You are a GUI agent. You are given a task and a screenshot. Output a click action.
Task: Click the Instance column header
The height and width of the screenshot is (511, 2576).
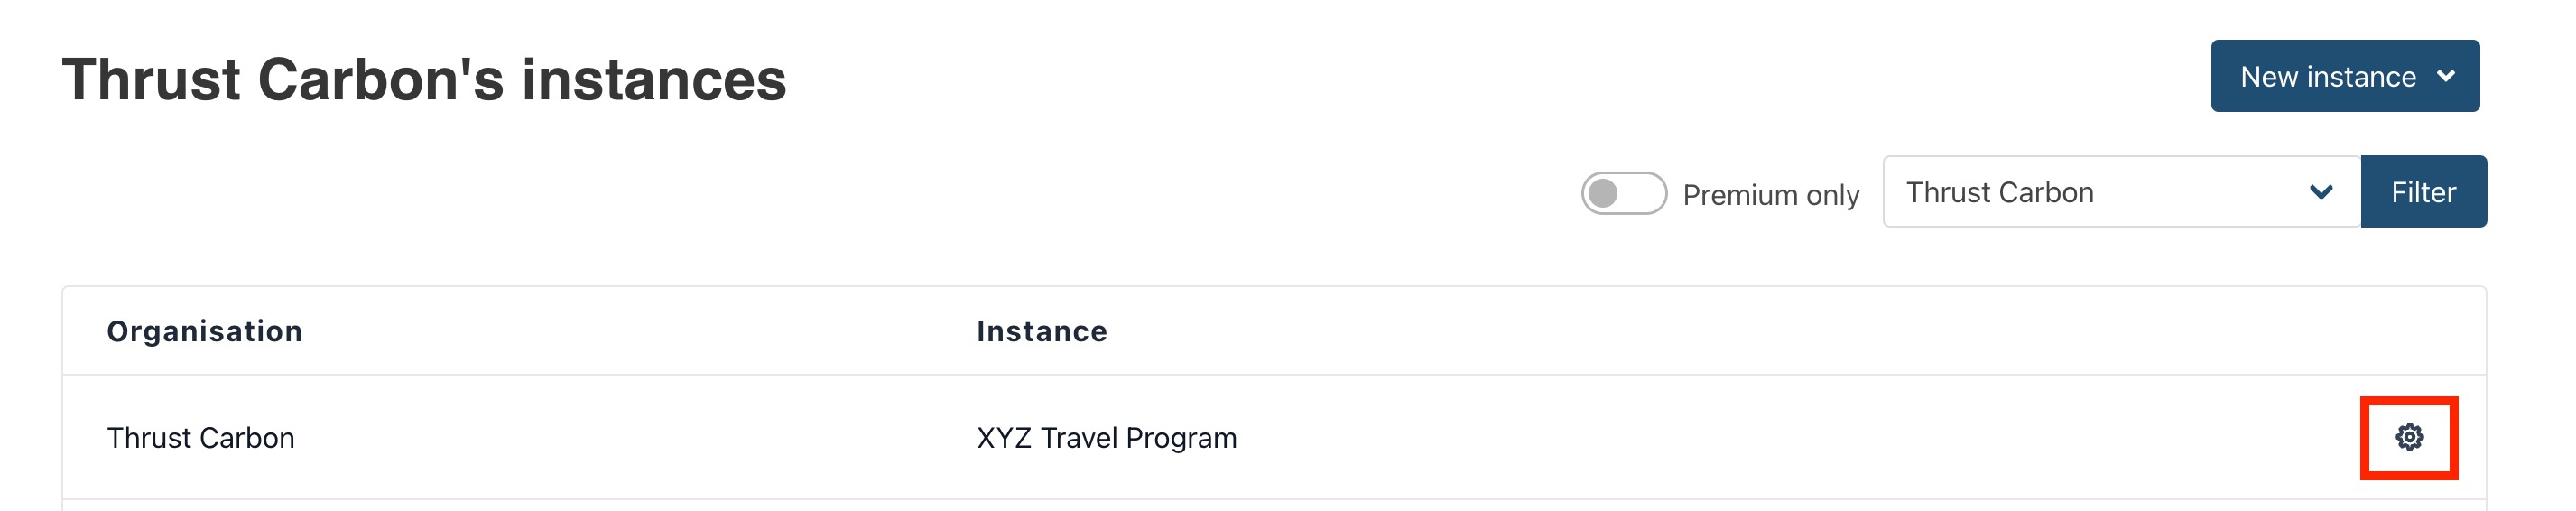(x=1041, y=331)
